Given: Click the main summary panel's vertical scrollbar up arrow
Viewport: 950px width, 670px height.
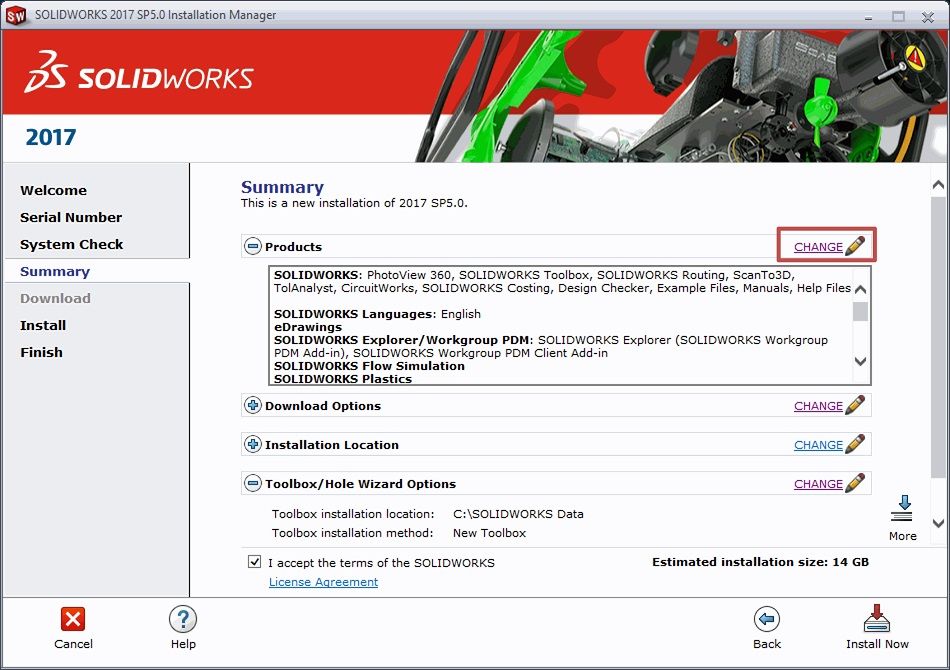Looking at the screenshot, I should click(x=938, y=185).
